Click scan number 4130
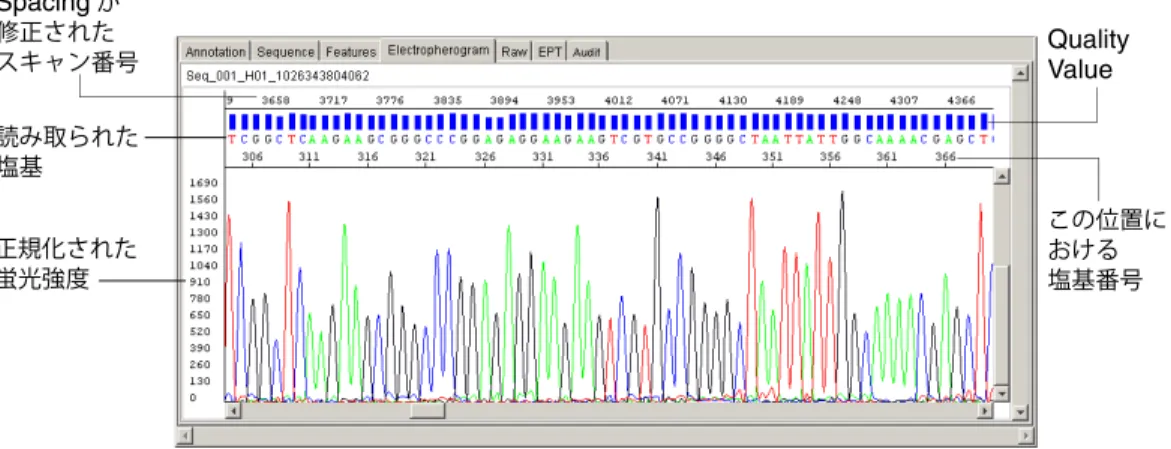1171x449 pixels. [733, 99]
